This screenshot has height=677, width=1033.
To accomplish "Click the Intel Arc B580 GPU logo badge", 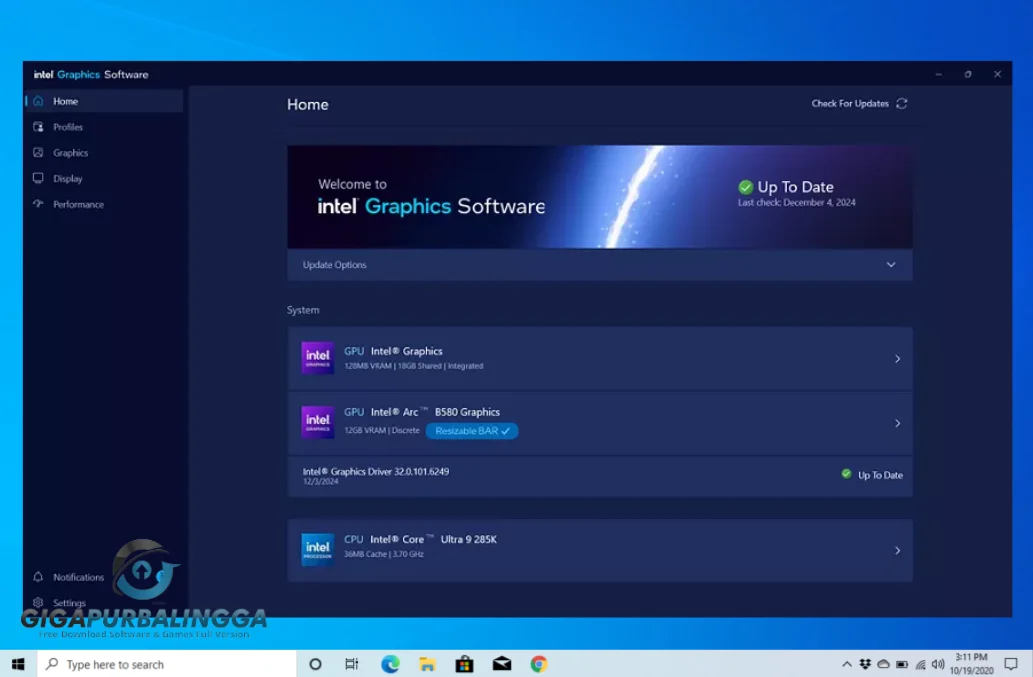I will coord(318,422).
